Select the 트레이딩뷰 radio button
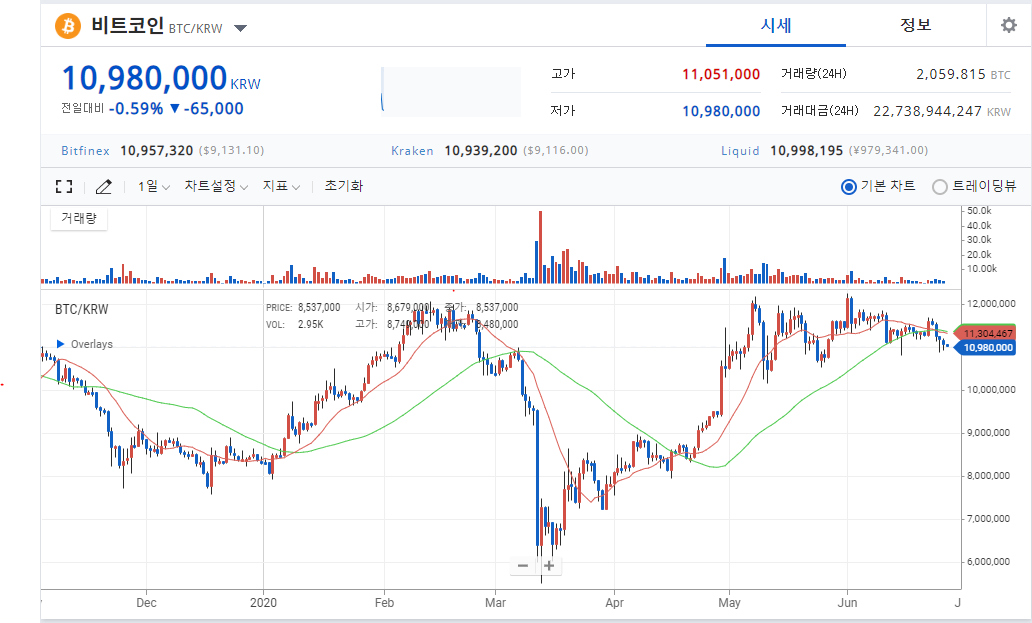This screenshot has width=1032, height=623. tap(940, 187)
